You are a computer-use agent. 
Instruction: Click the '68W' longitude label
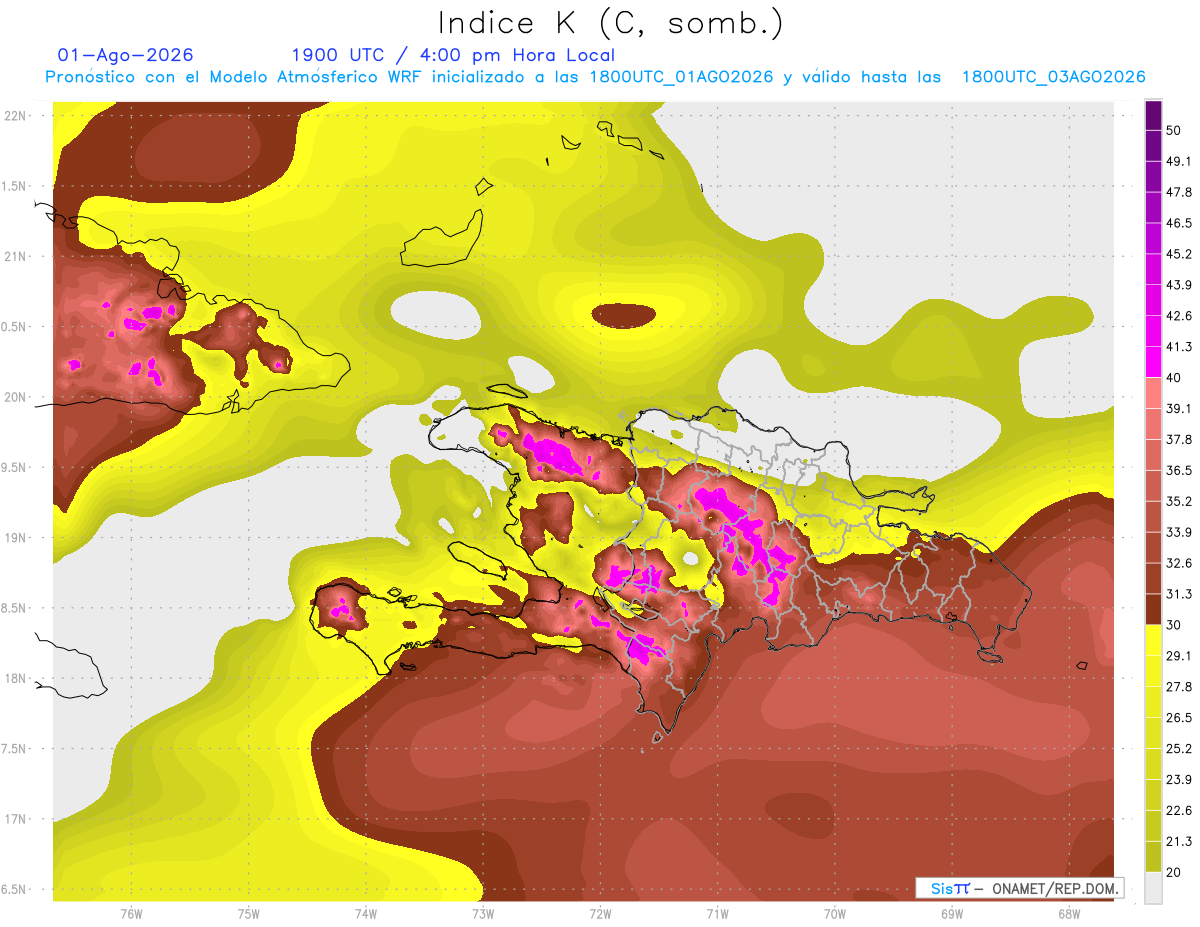tap(1069, 913)
